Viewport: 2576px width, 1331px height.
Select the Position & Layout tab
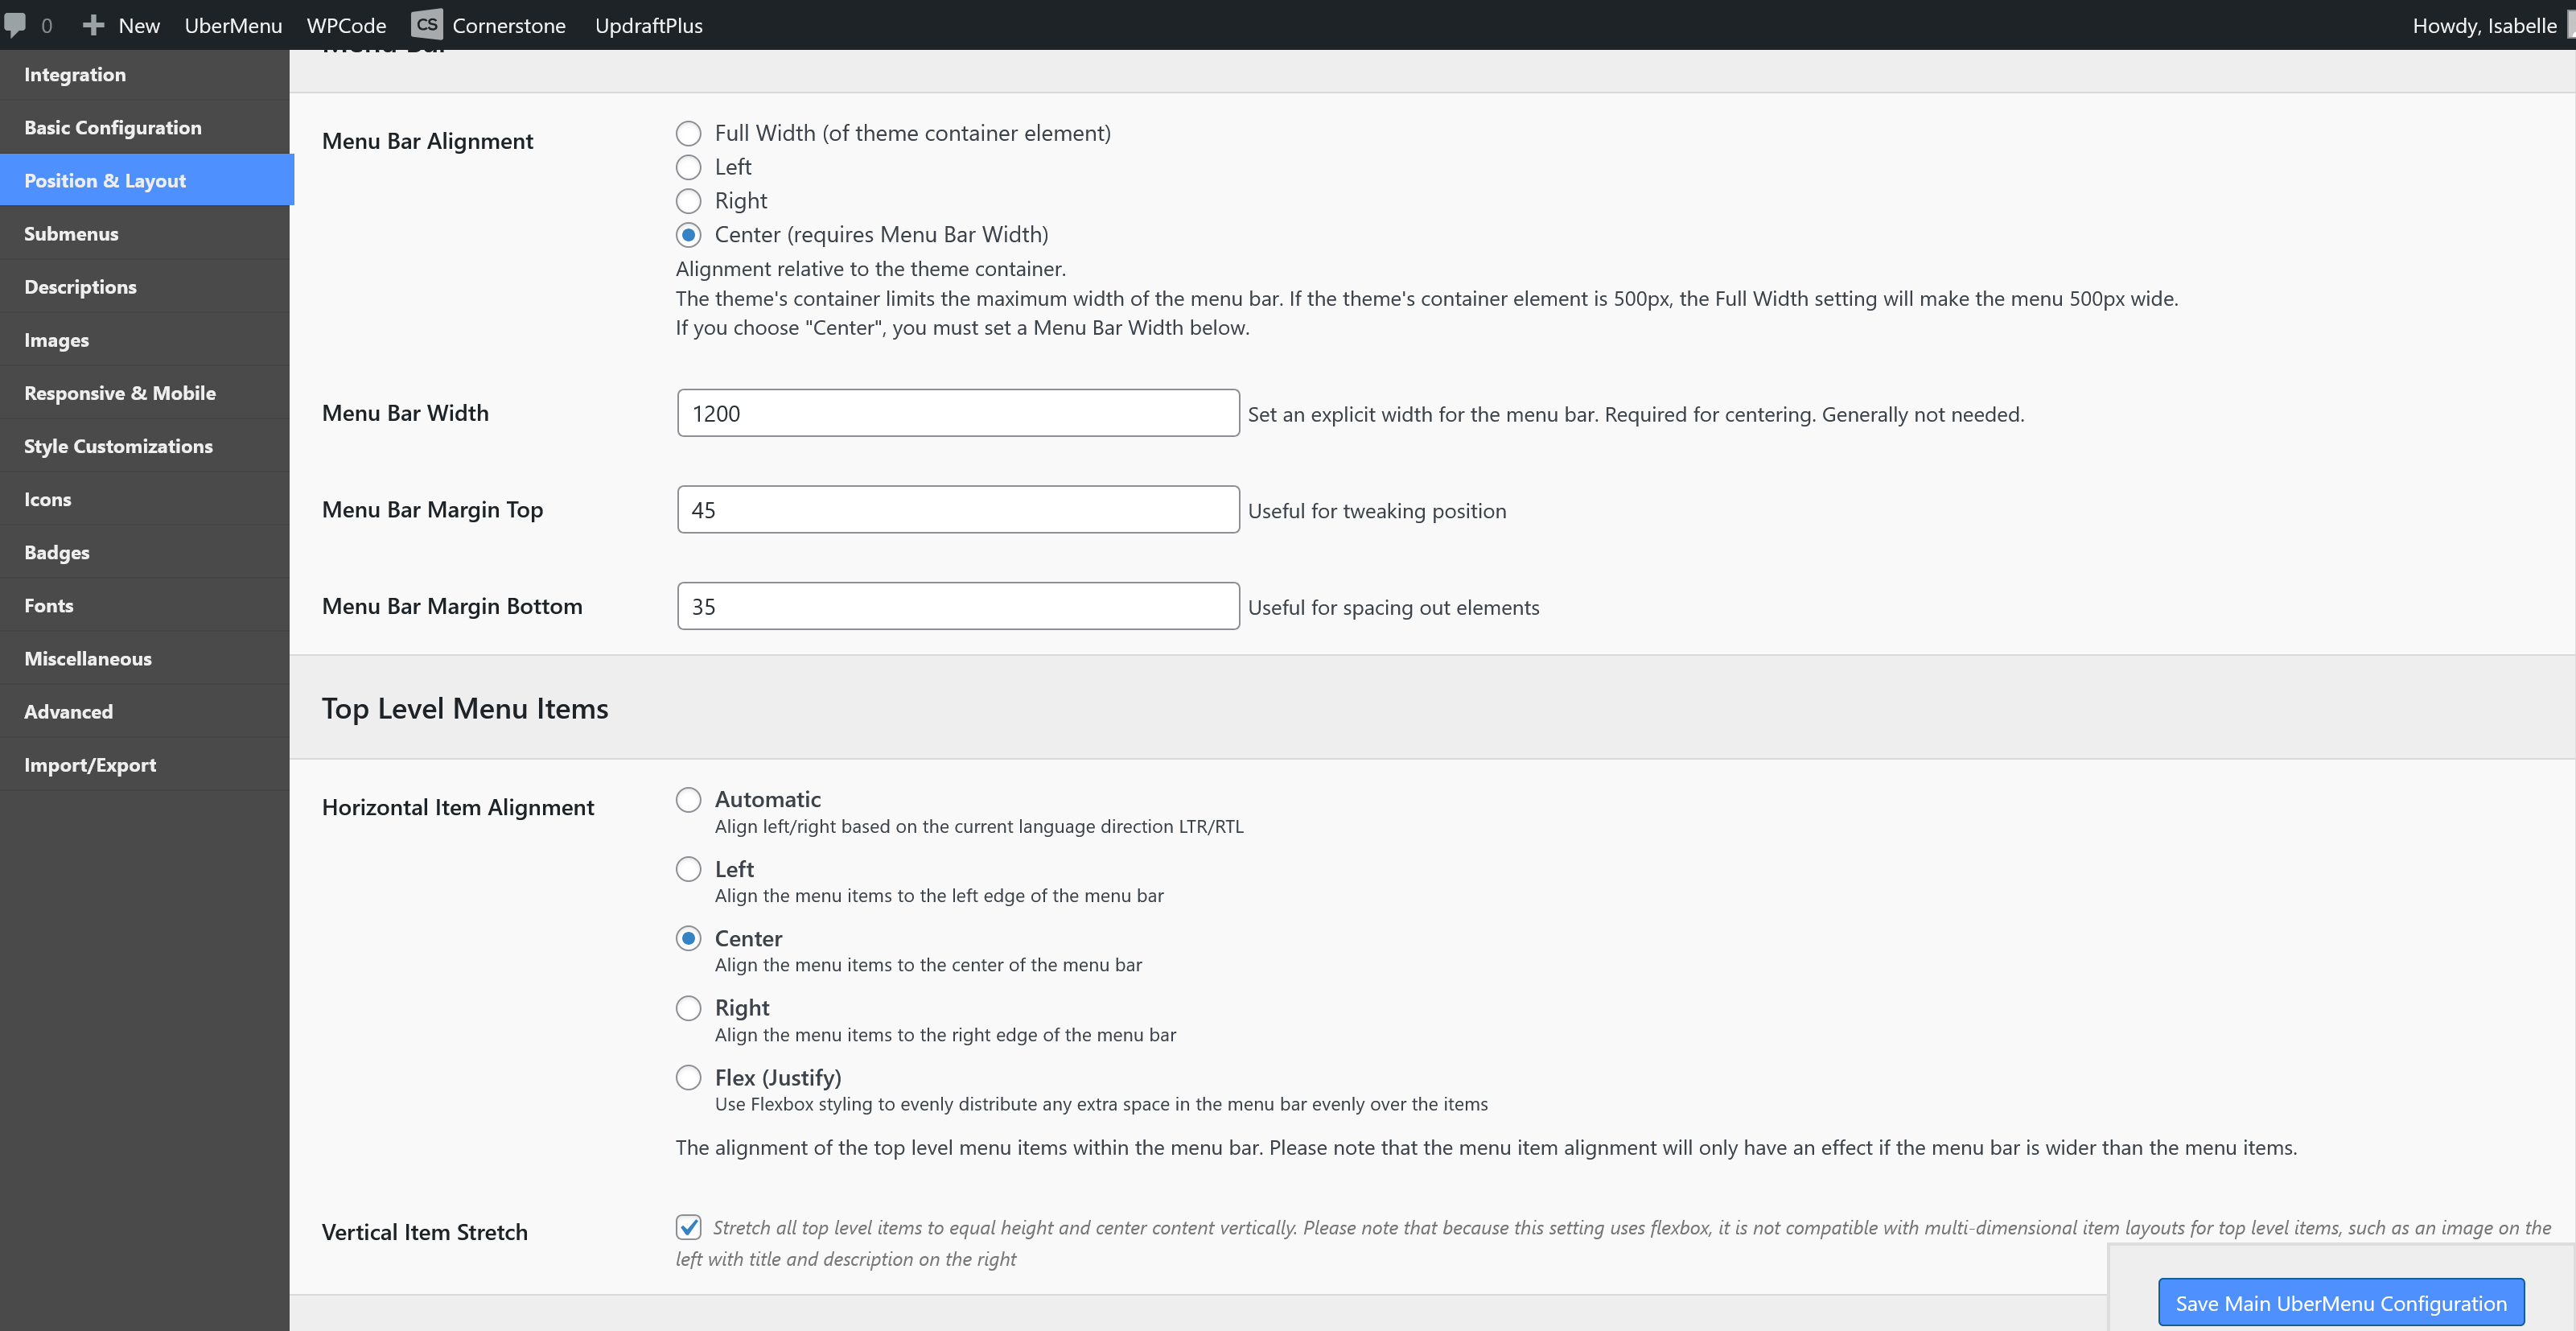147,180
